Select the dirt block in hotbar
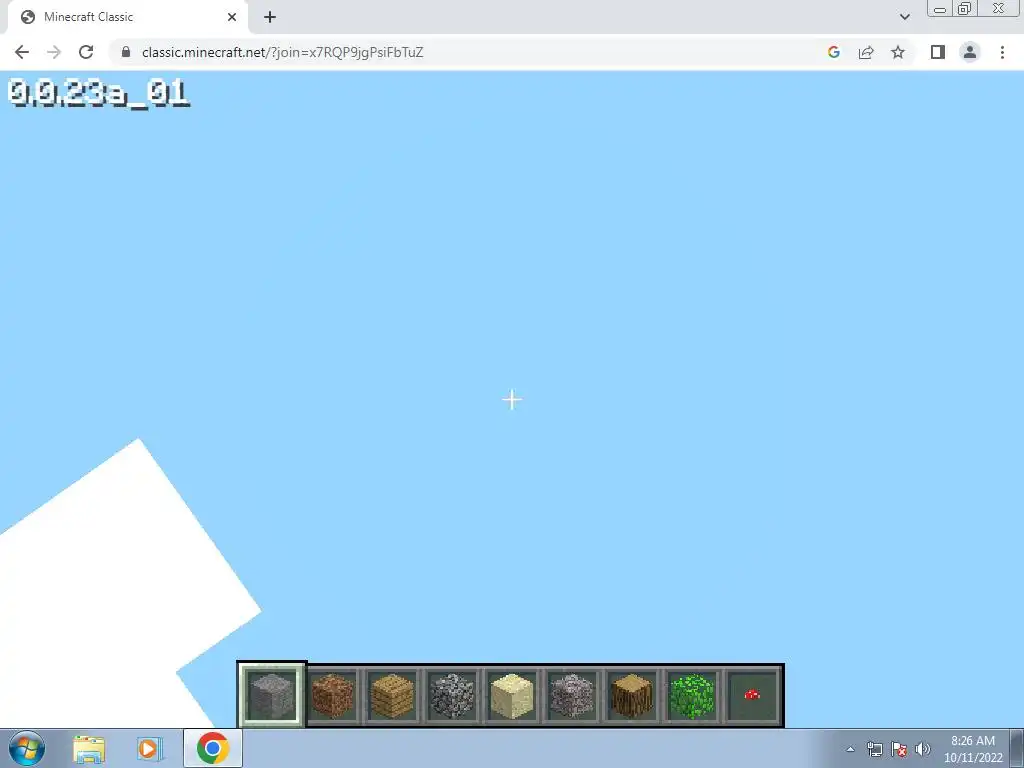The height and width of the screenshot is (768, 1024). coord(332,696)
